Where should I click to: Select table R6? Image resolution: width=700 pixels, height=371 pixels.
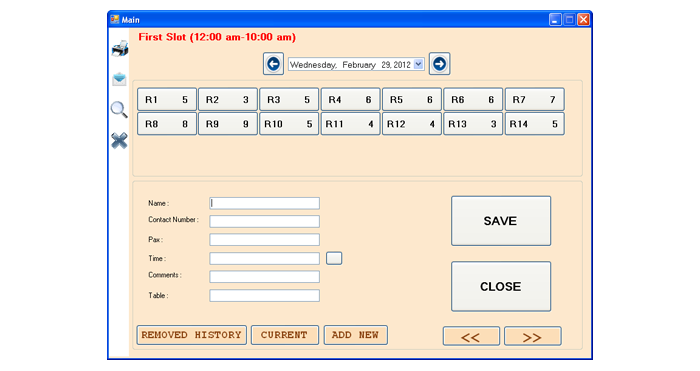(x=473, y=100)
